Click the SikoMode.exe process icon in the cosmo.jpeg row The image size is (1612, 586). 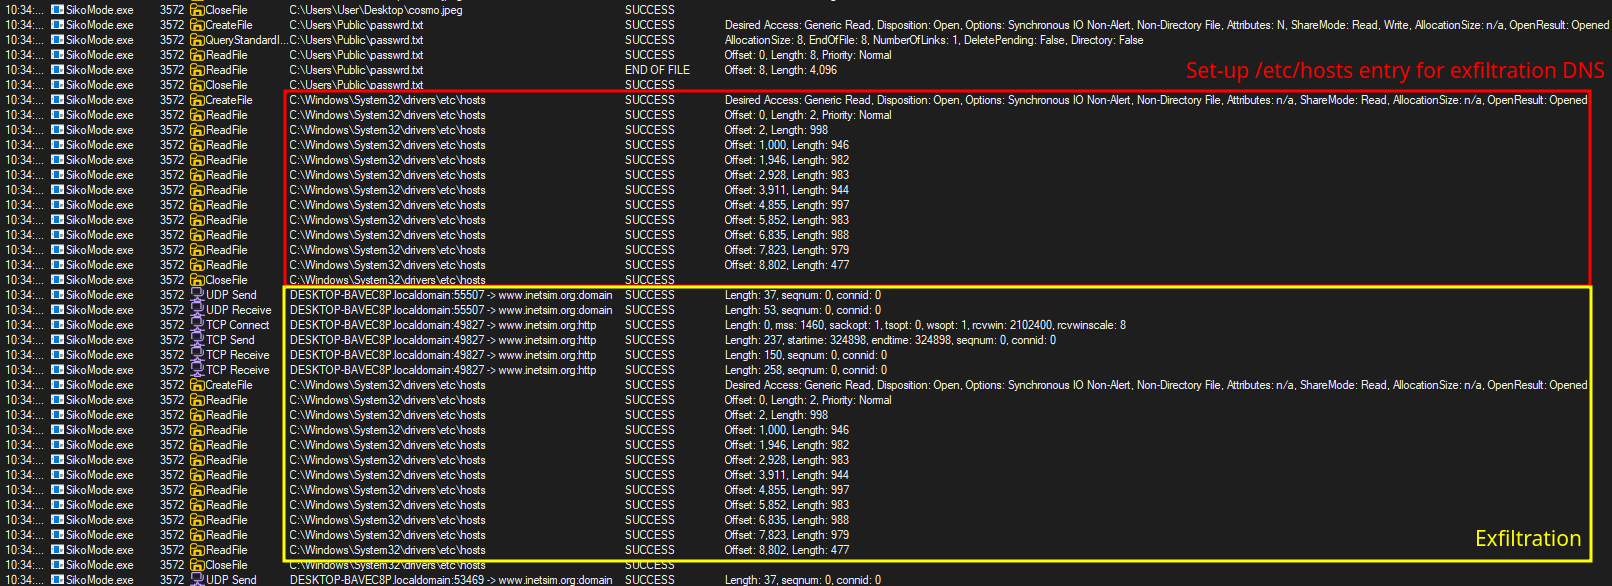[58, 10]
